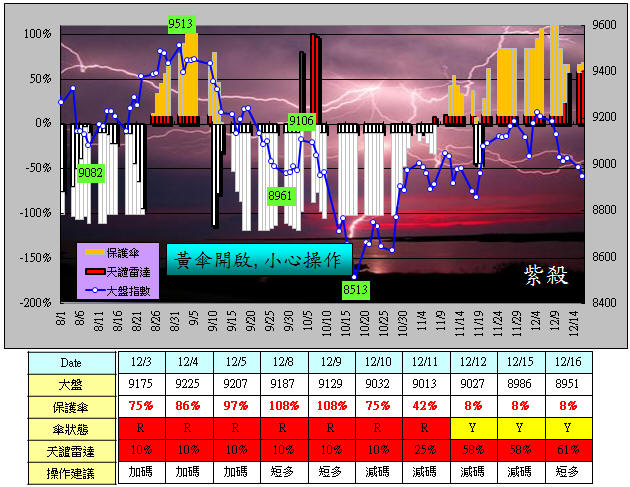
Task: Select the 8961 green data label
Action: tap(281, 195)
